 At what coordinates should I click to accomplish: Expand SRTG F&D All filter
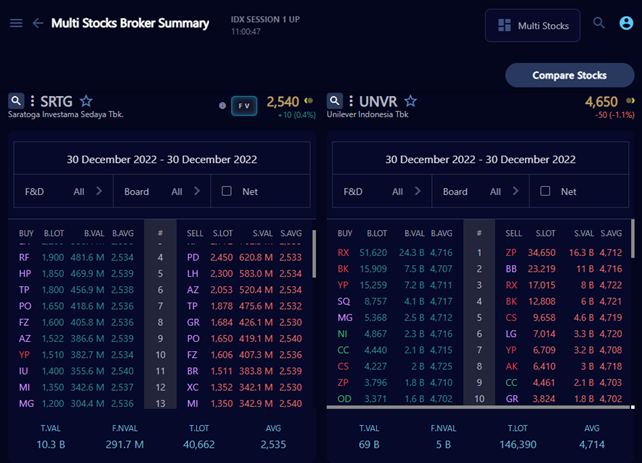pyautogui.click(x=63, y=191)
